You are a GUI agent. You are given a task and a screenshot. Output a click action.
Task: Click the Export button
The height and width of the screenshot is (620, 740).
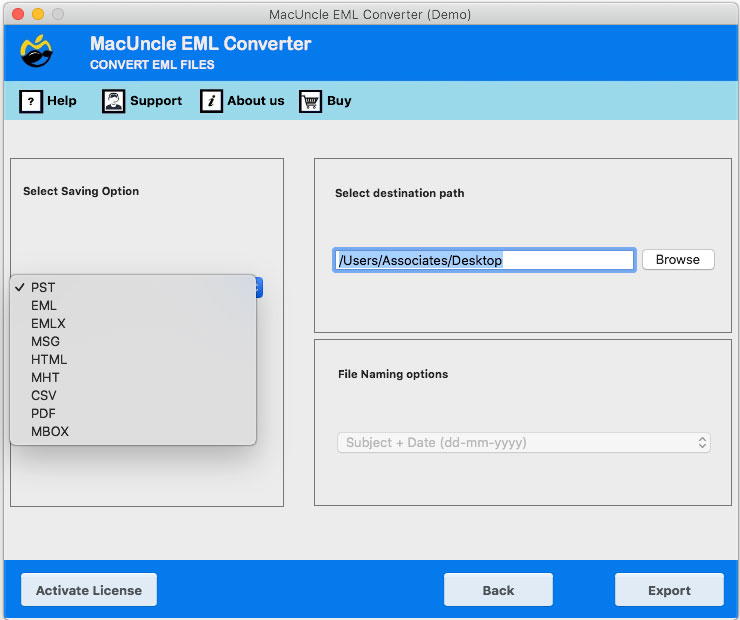point(669,590)
